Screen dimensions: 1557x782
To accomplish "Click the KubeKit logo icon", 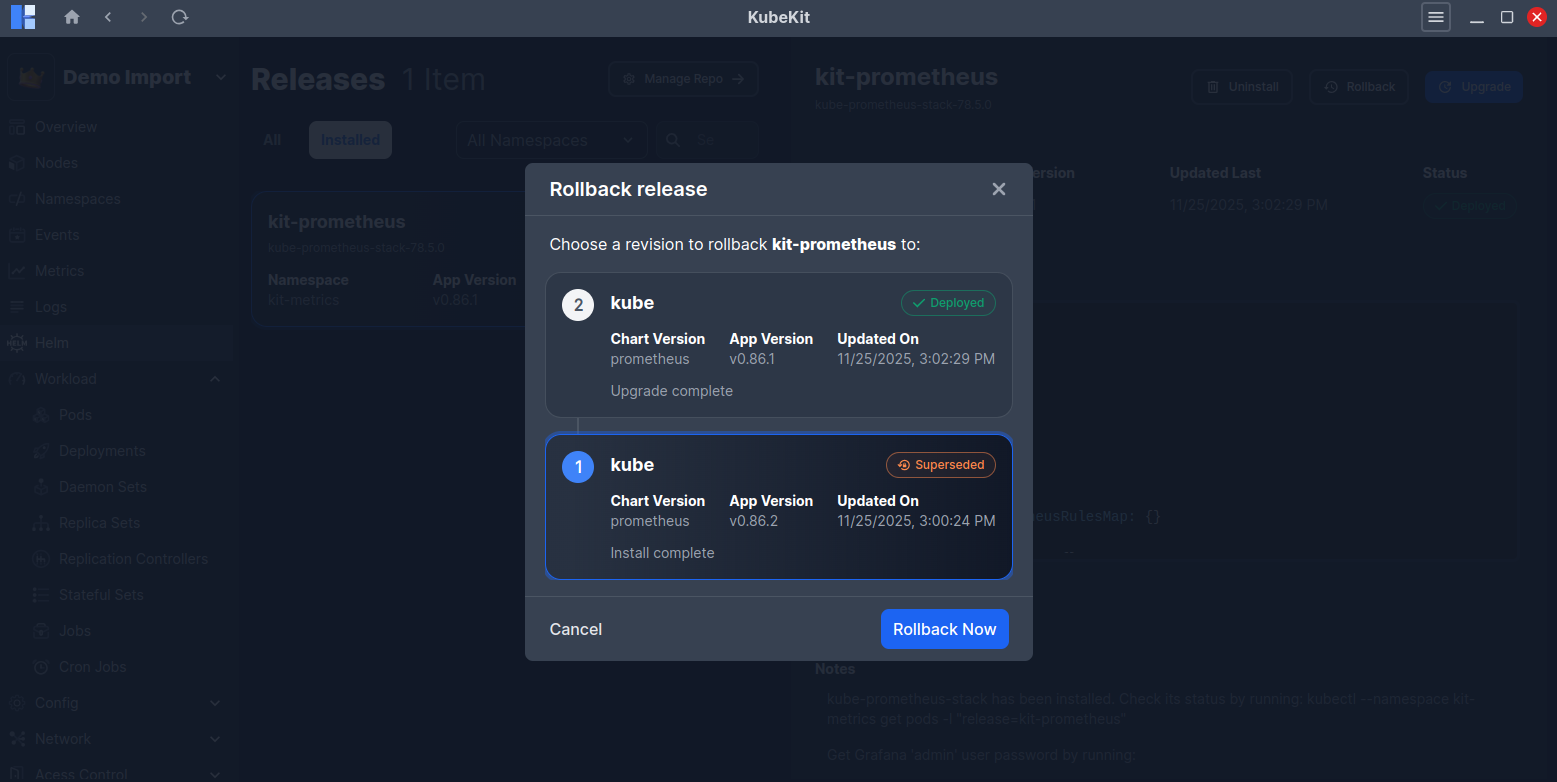I will (x=22, y=17).
